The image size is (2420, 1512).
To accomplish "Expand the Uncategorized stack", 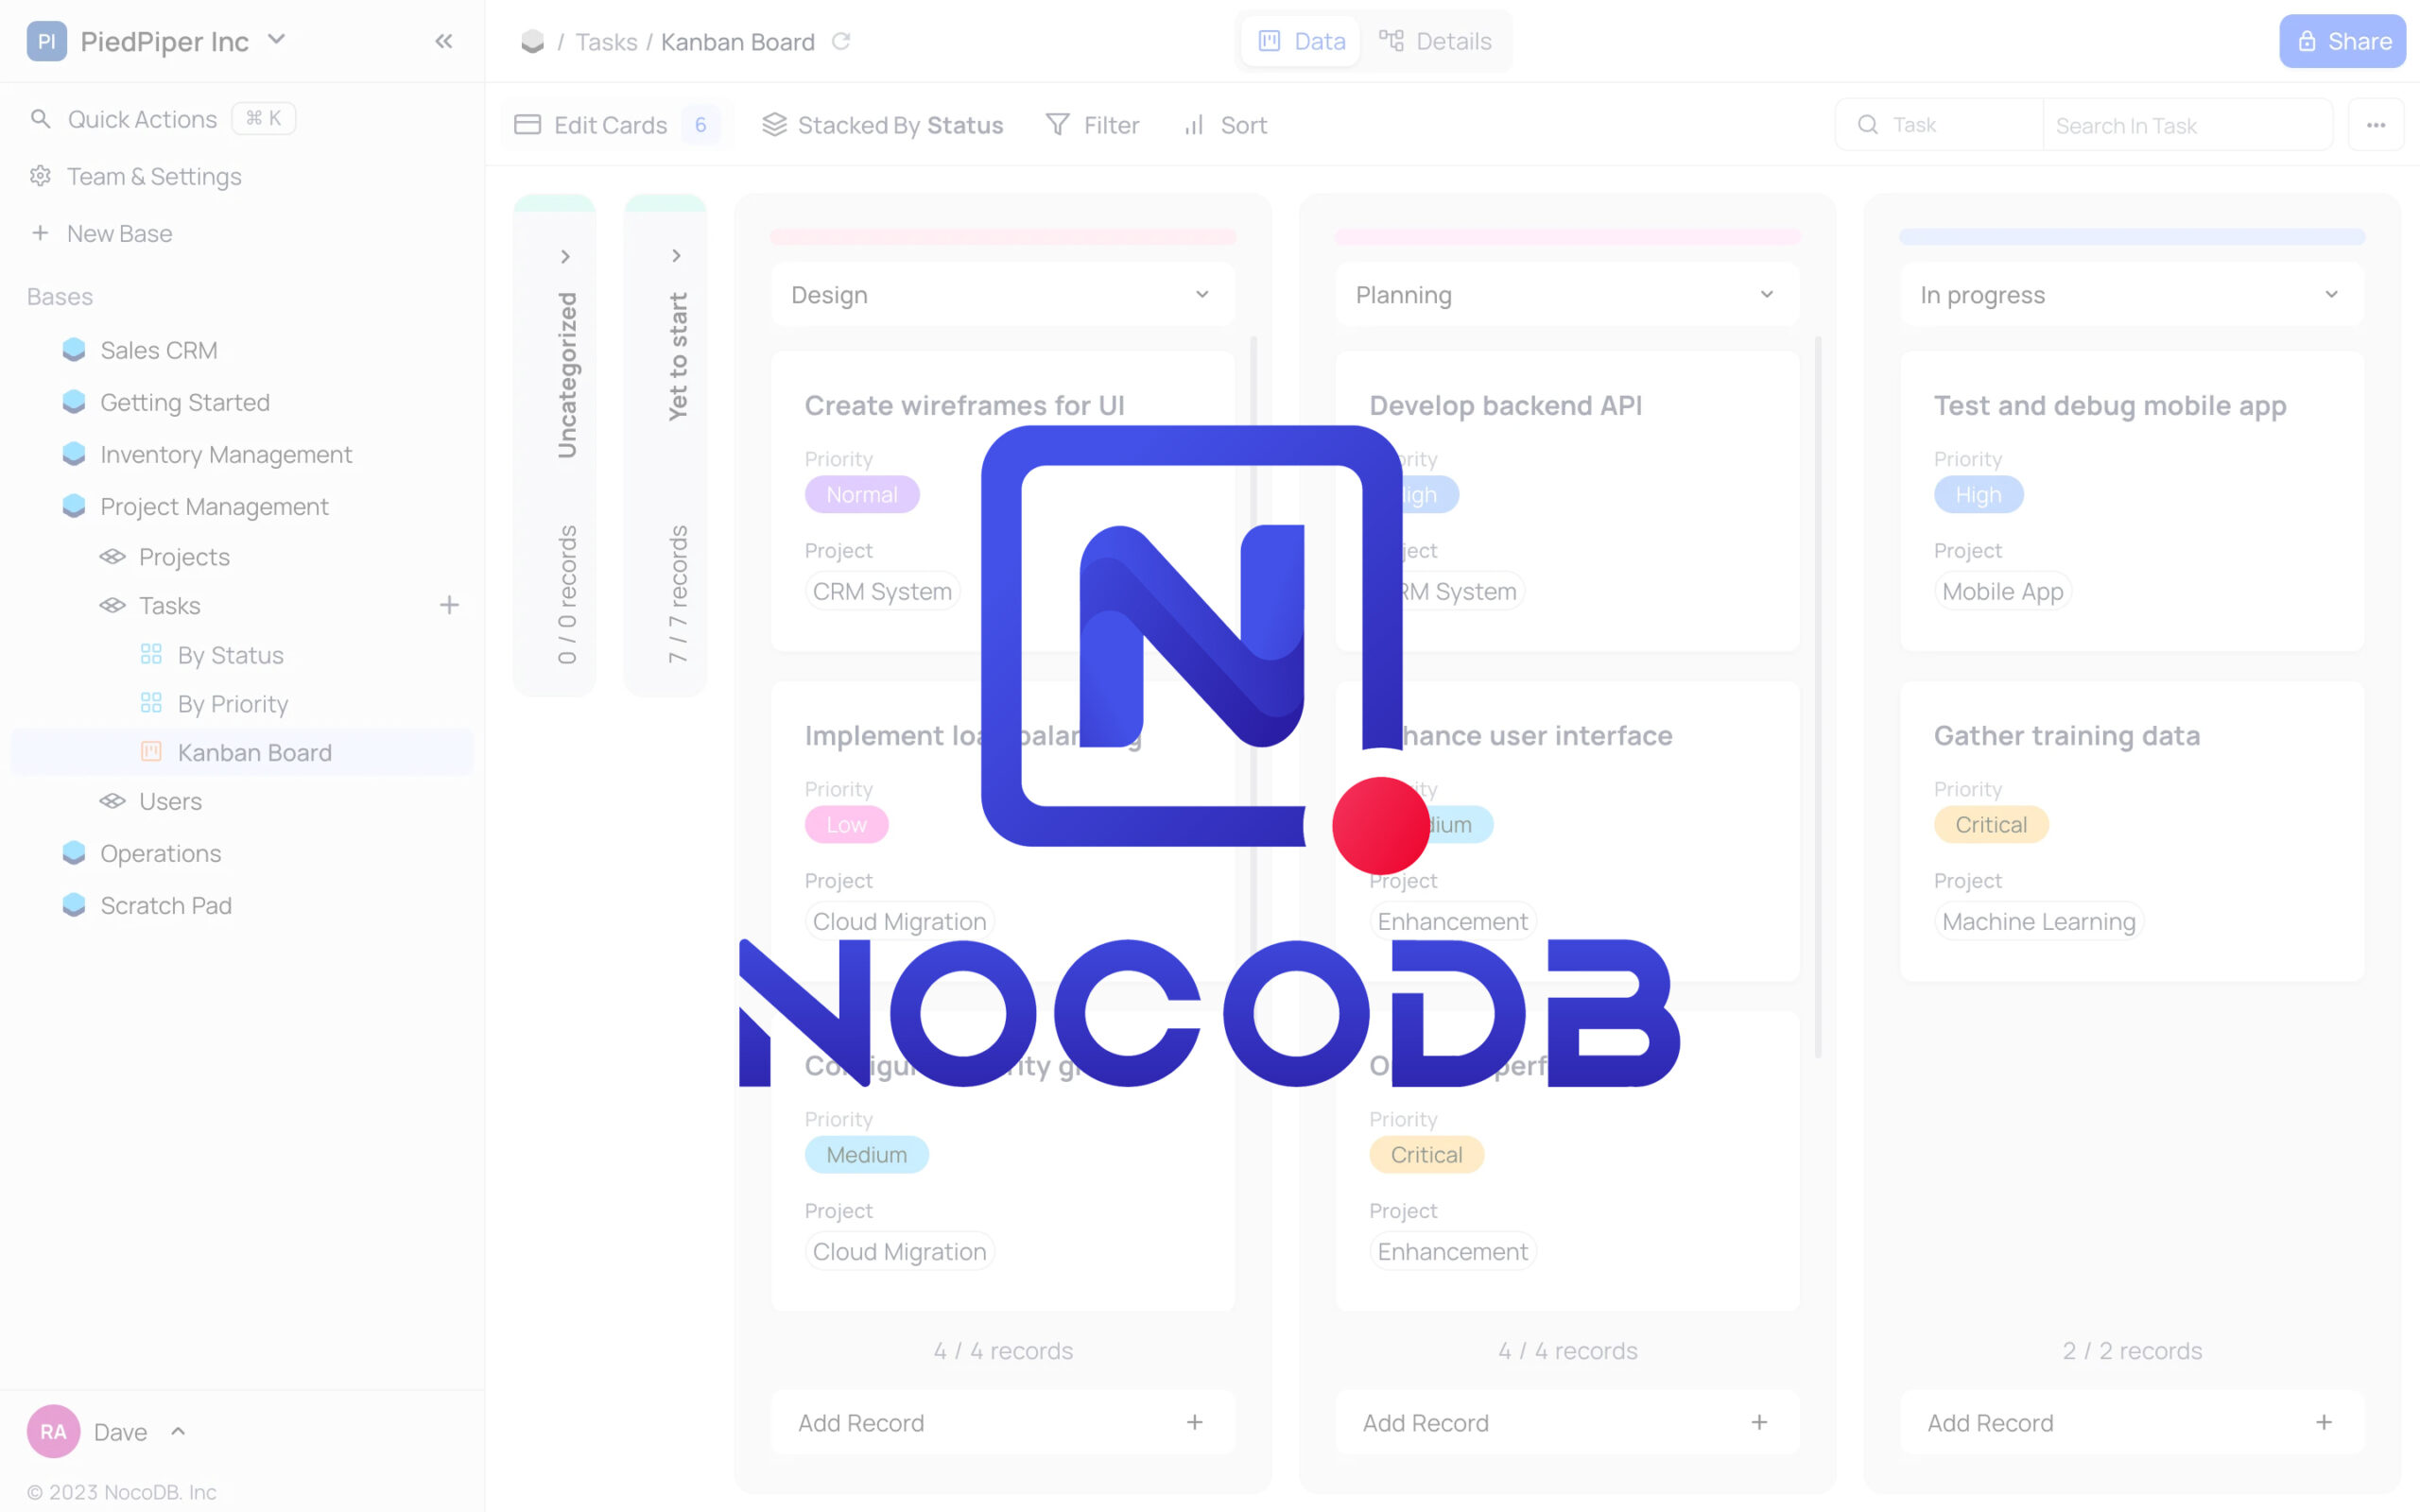I will pyautogui.click(x=565, y=255).
